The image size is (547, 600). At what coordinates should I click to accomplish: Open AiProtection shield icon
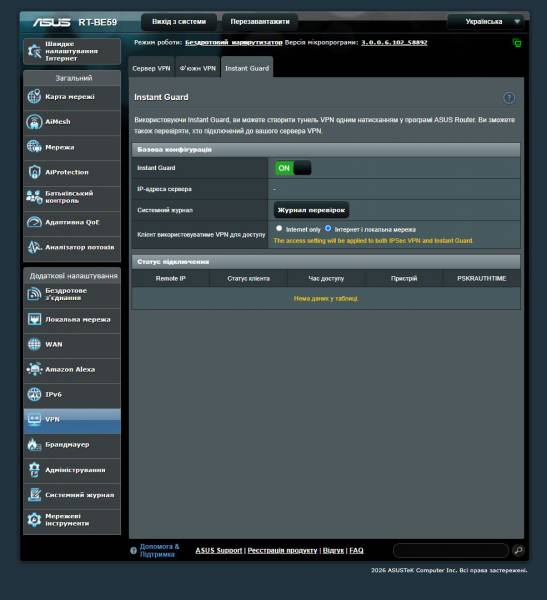34,172
